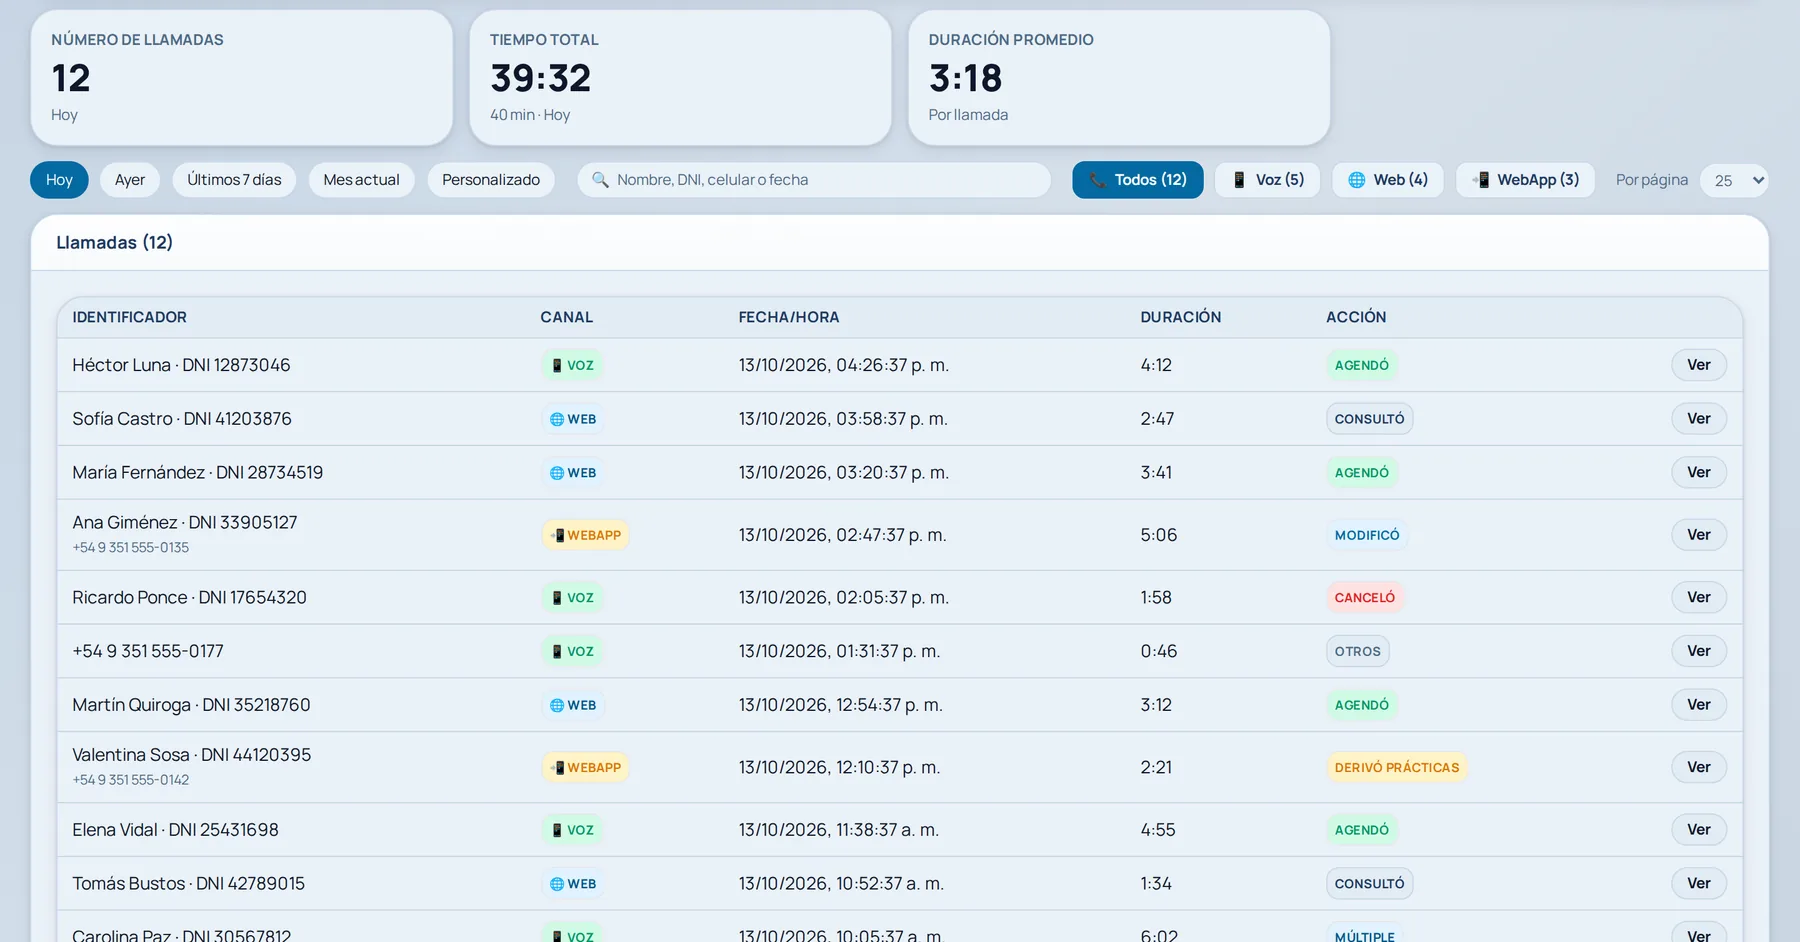Click phone icon on Todos (12) filter

(x=1098, y=180)
